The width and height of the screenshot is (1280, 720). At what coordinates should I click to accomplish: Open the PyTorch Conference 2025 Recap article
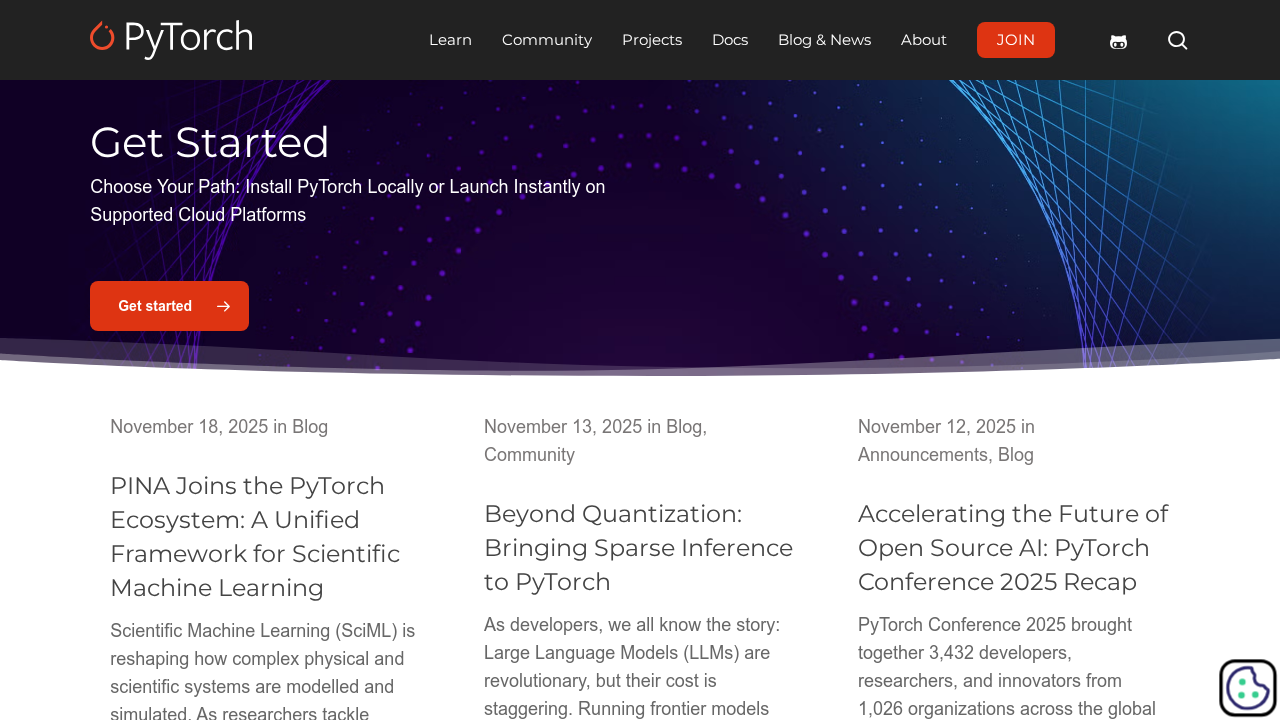(x=1013, y=548)
